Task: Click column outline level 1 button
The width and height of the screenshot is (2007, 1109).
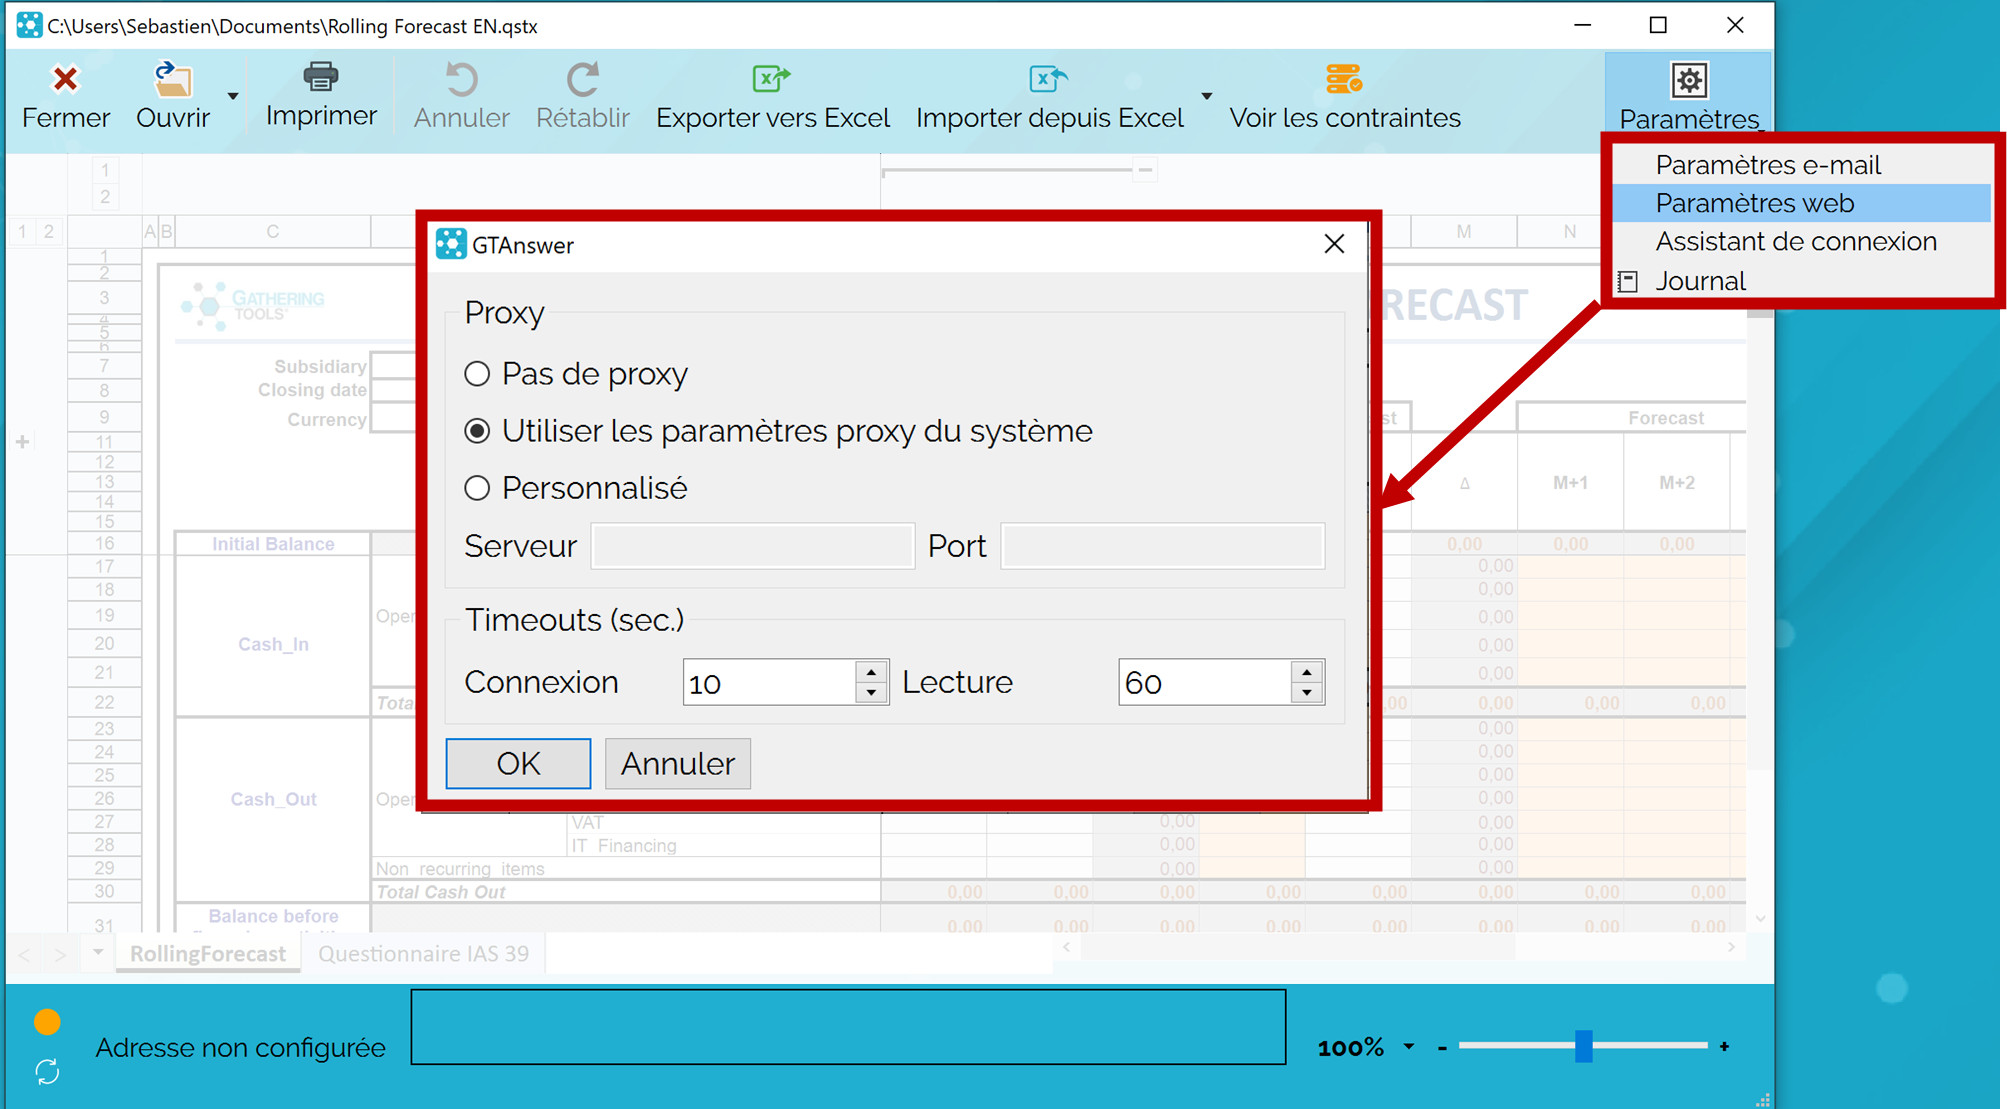Action: (104, 170)
